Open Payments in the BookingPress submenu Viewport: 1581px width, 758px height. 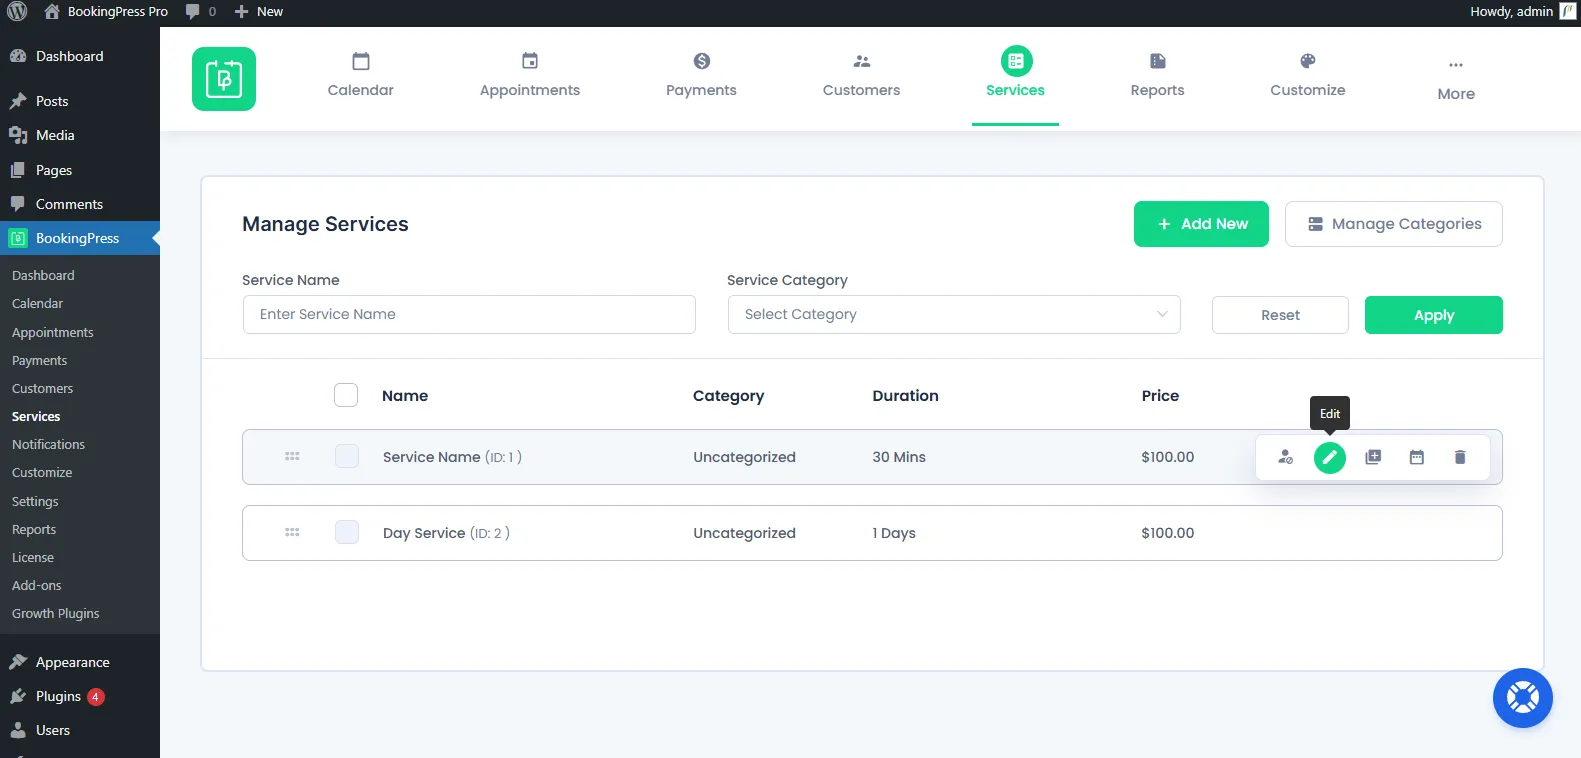click(40, 360)
